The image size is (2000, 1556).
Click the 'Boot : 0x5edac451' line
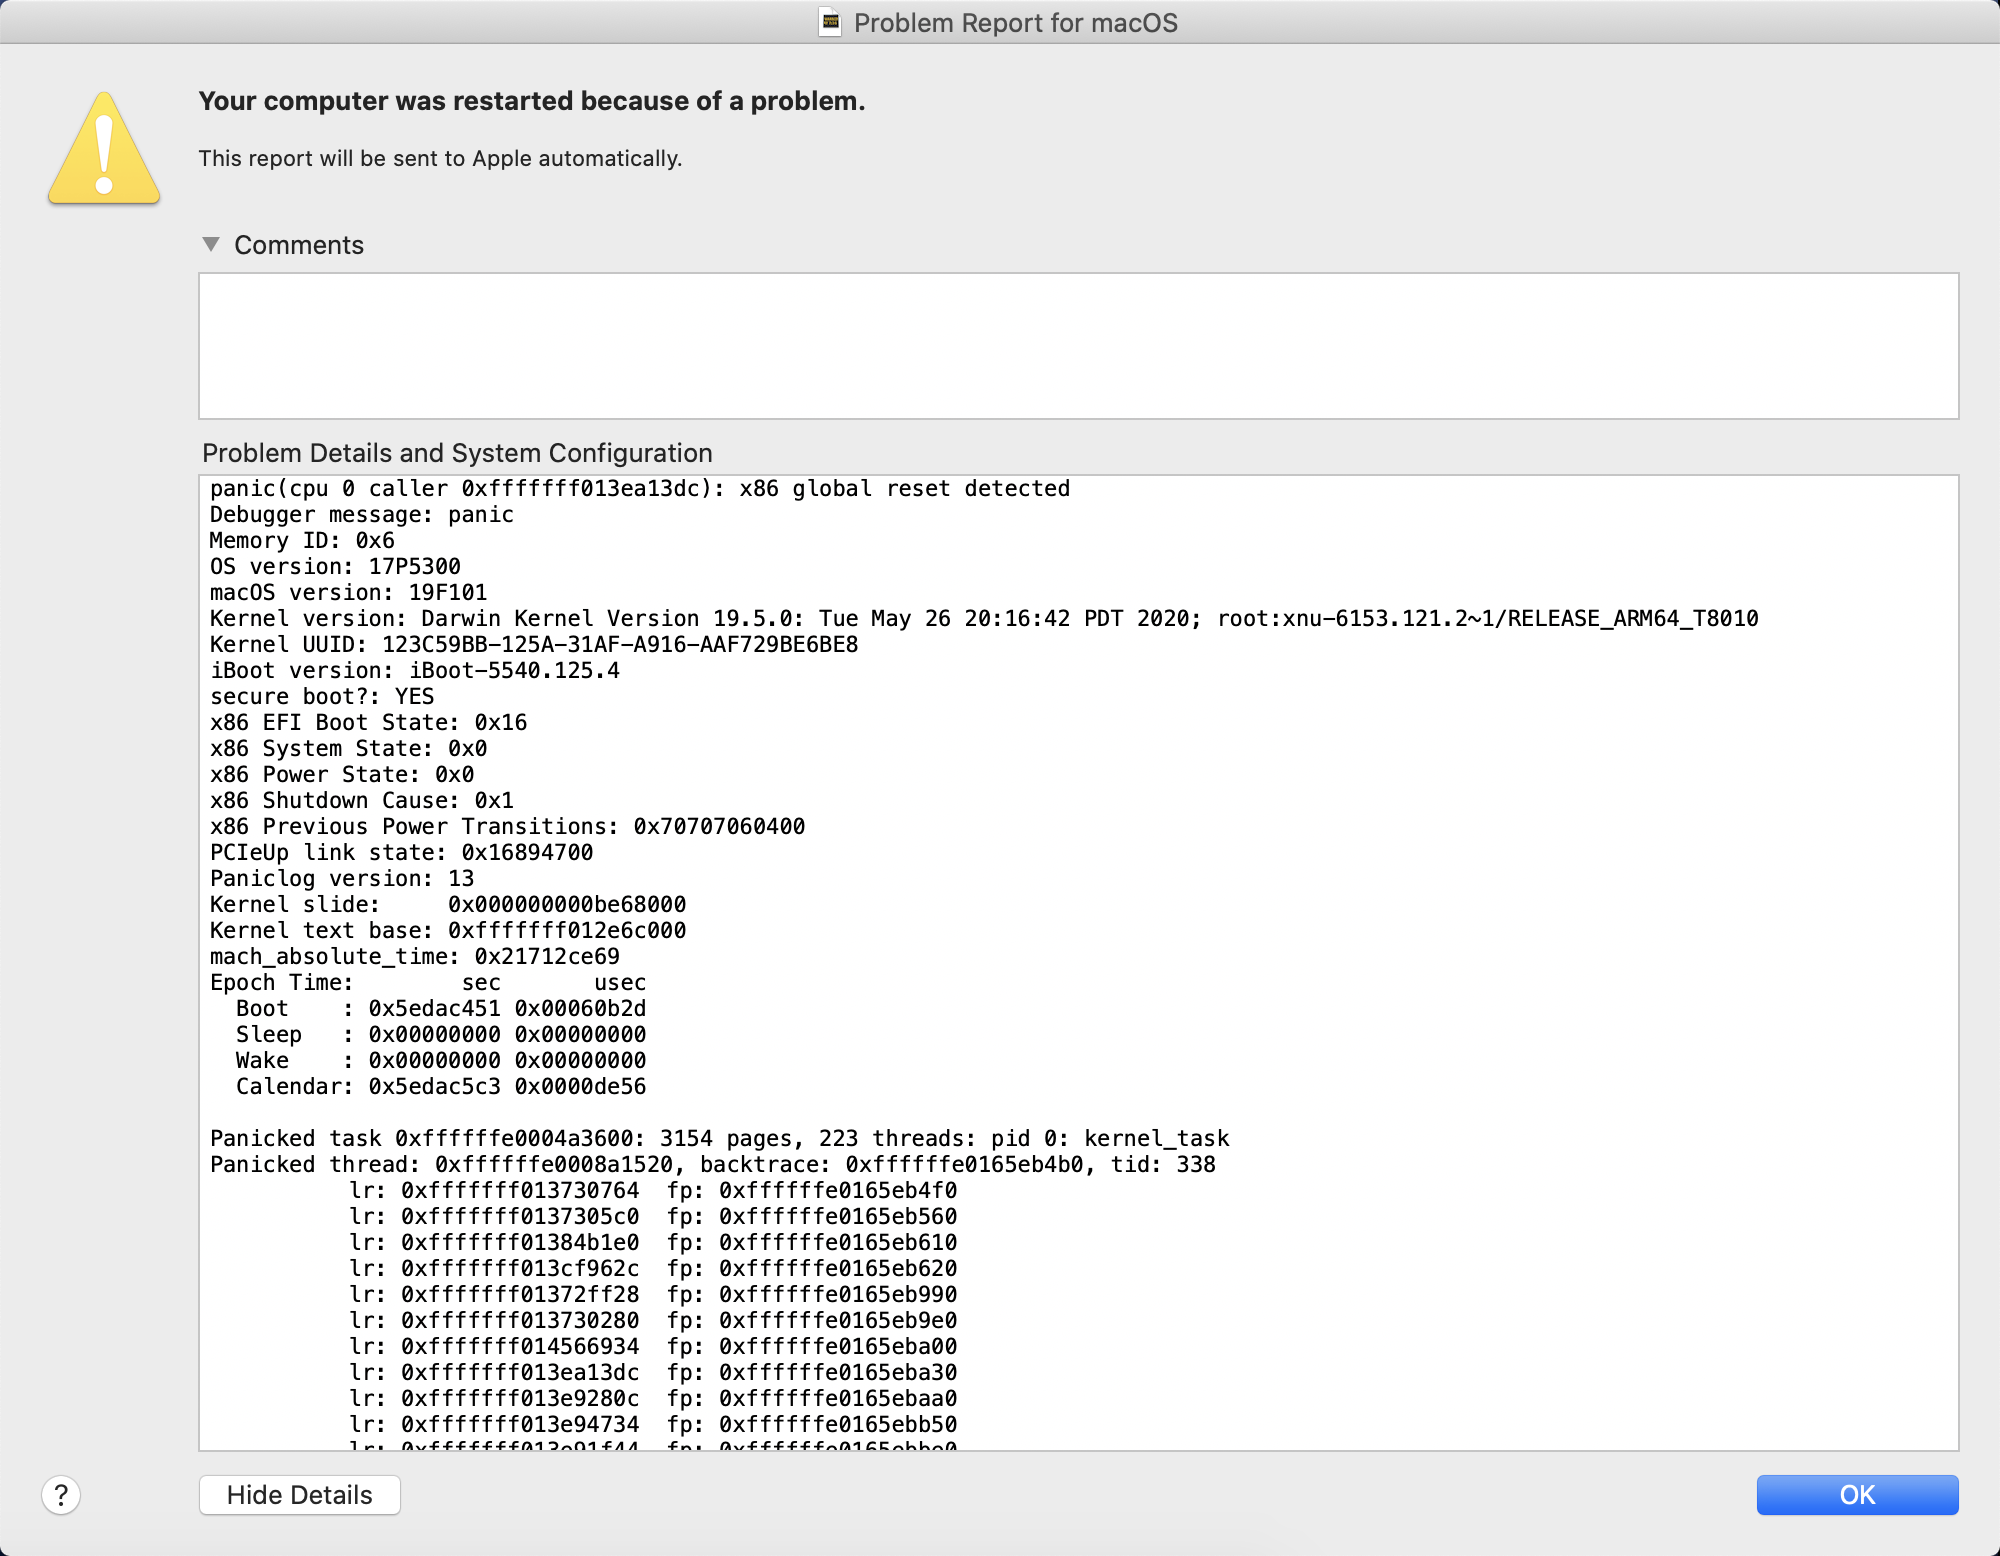441,1009
